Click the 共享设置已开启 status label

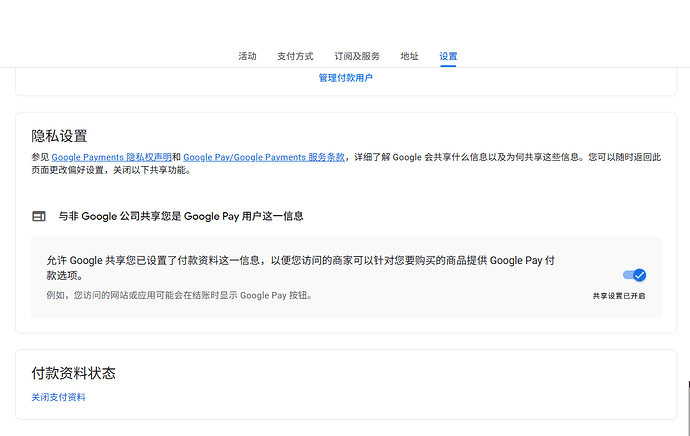(x=619, y=296)
